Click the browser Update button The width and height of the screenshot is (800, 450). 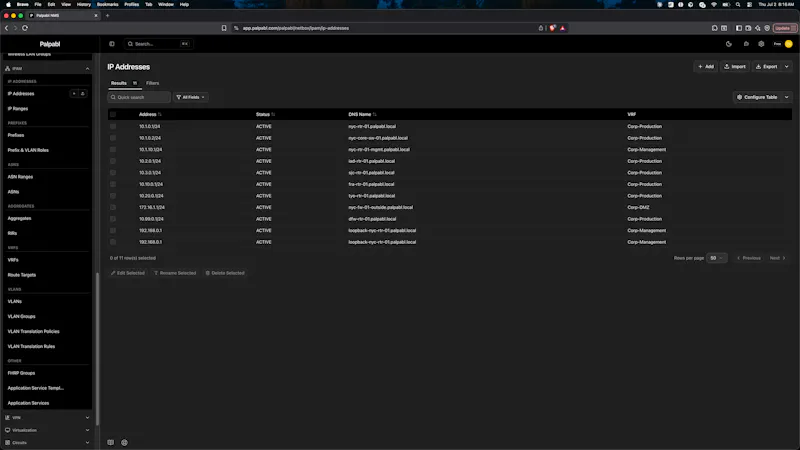tap(785, 28)
